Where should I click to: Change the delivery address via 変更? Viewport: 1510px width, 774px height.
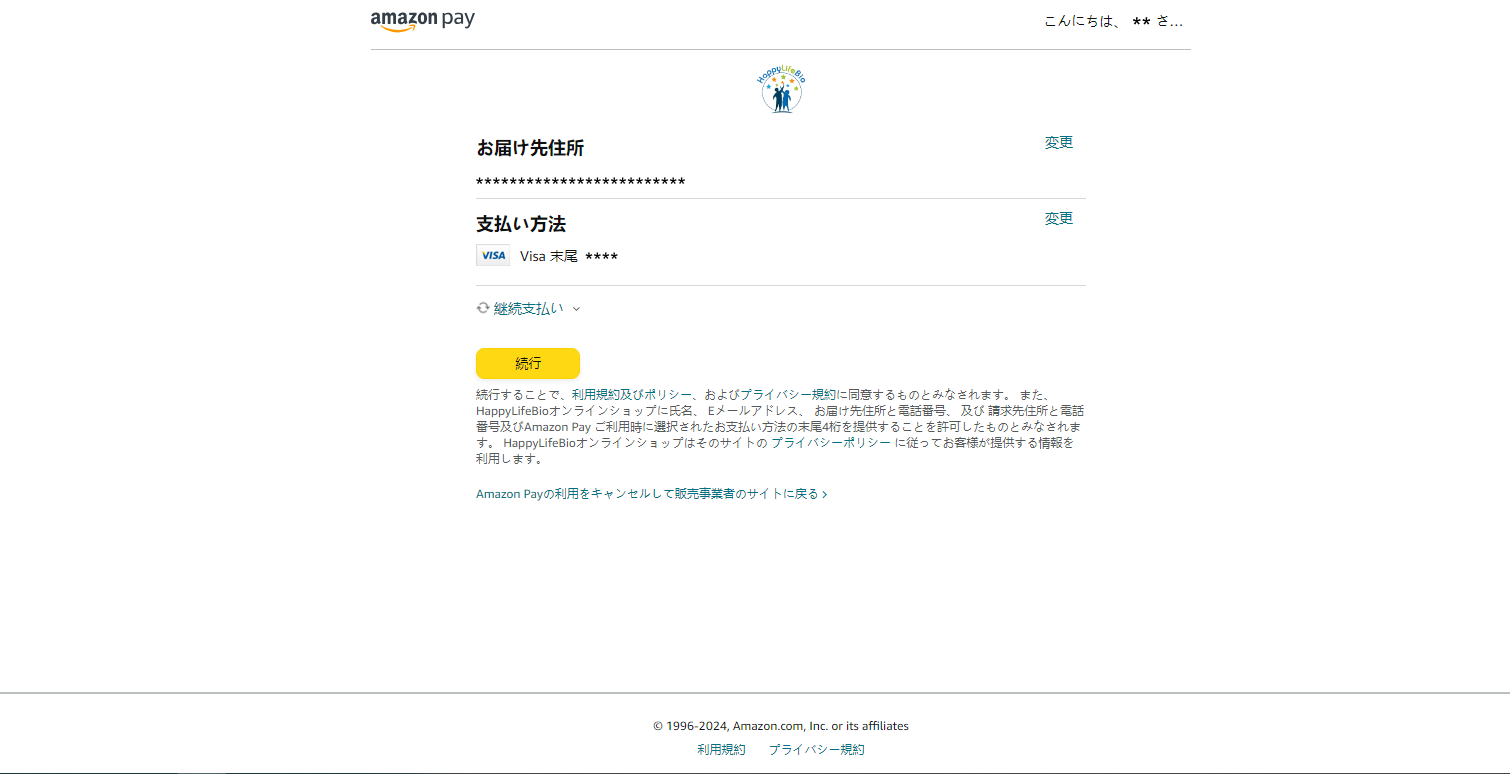point(1059,143)
